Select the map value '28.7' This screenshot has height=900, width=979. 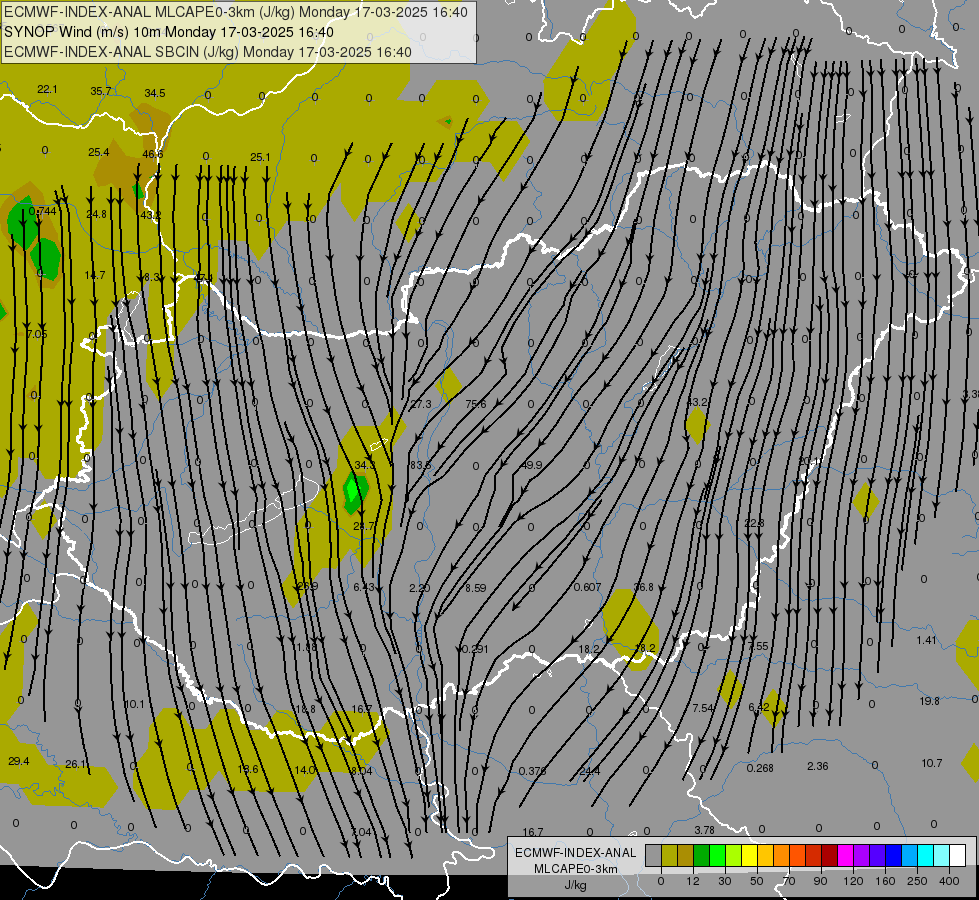click(364, 527)
